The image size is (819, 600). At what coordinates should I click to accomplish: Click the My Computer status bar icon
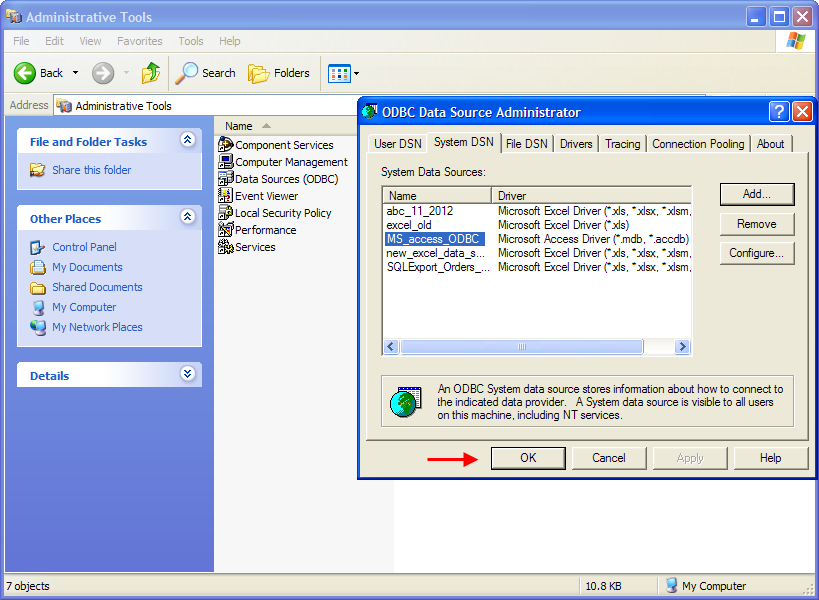pyautogui.click(x=672, y=585)
